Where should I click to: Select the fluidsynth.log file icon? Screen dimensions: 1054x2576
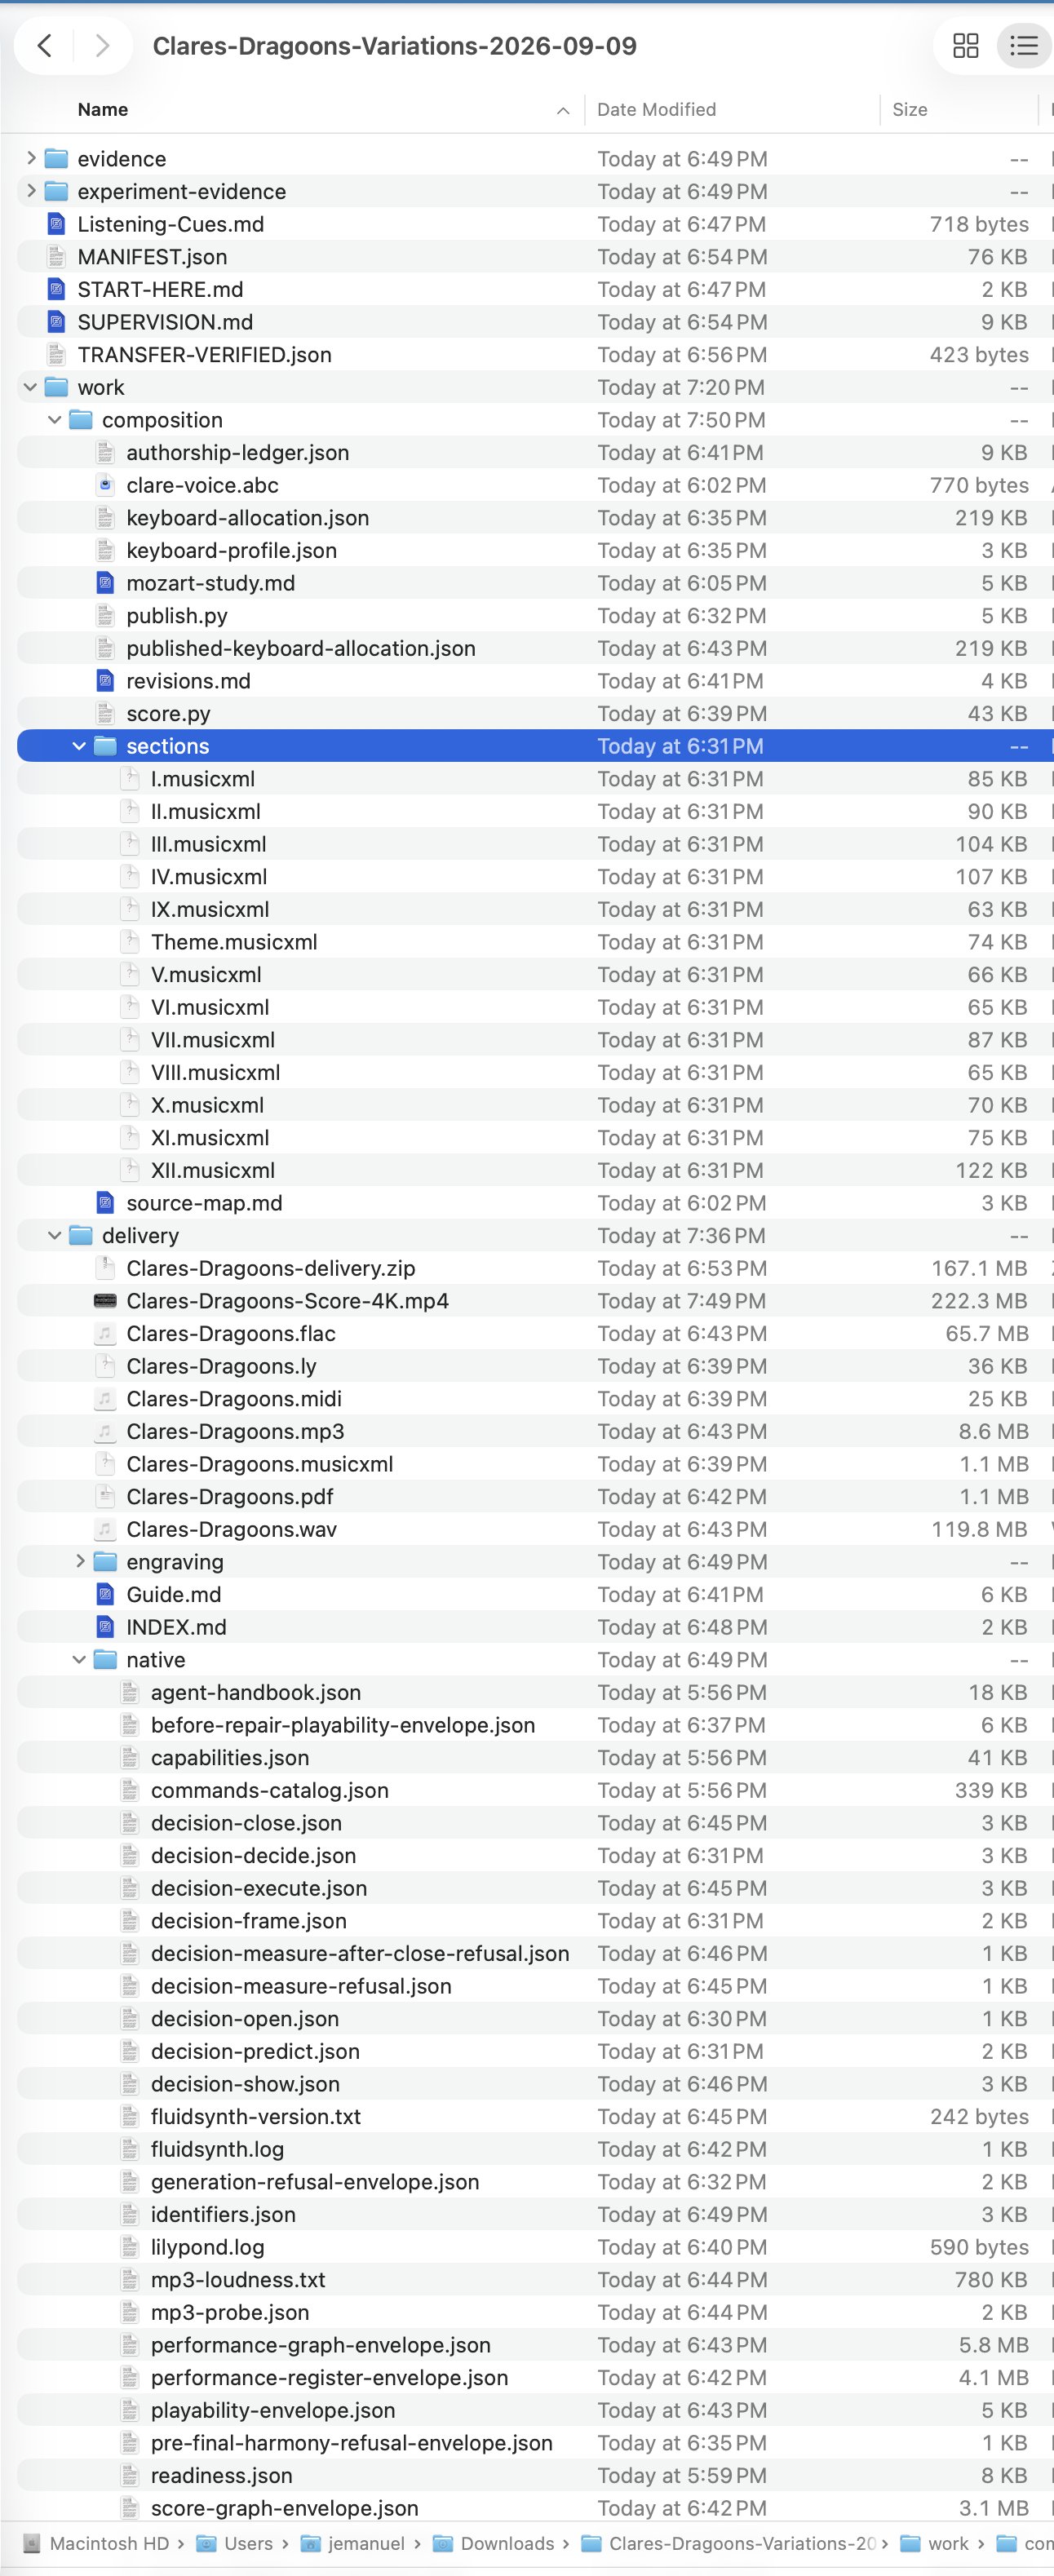tap(130, 2149)
